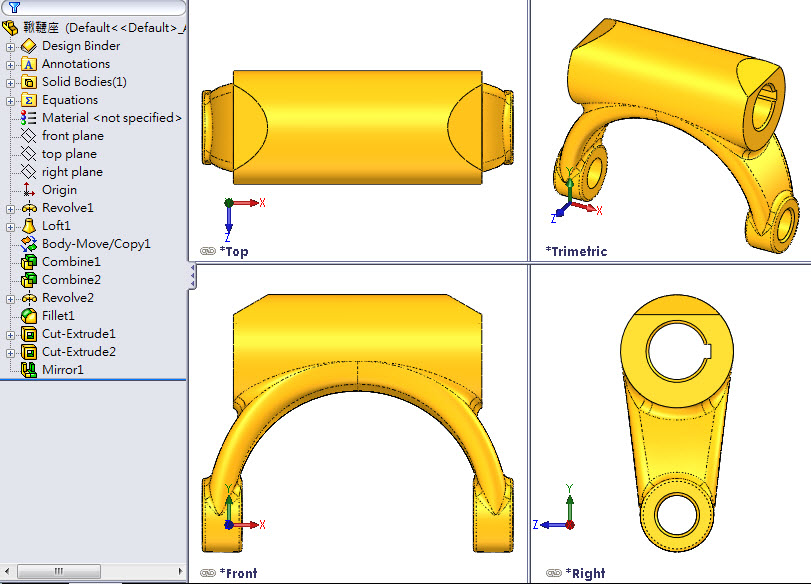Select the 'Origin' label
Image resolution: width=811 pixels, height=584 pixels.
(x=59, y=190)
